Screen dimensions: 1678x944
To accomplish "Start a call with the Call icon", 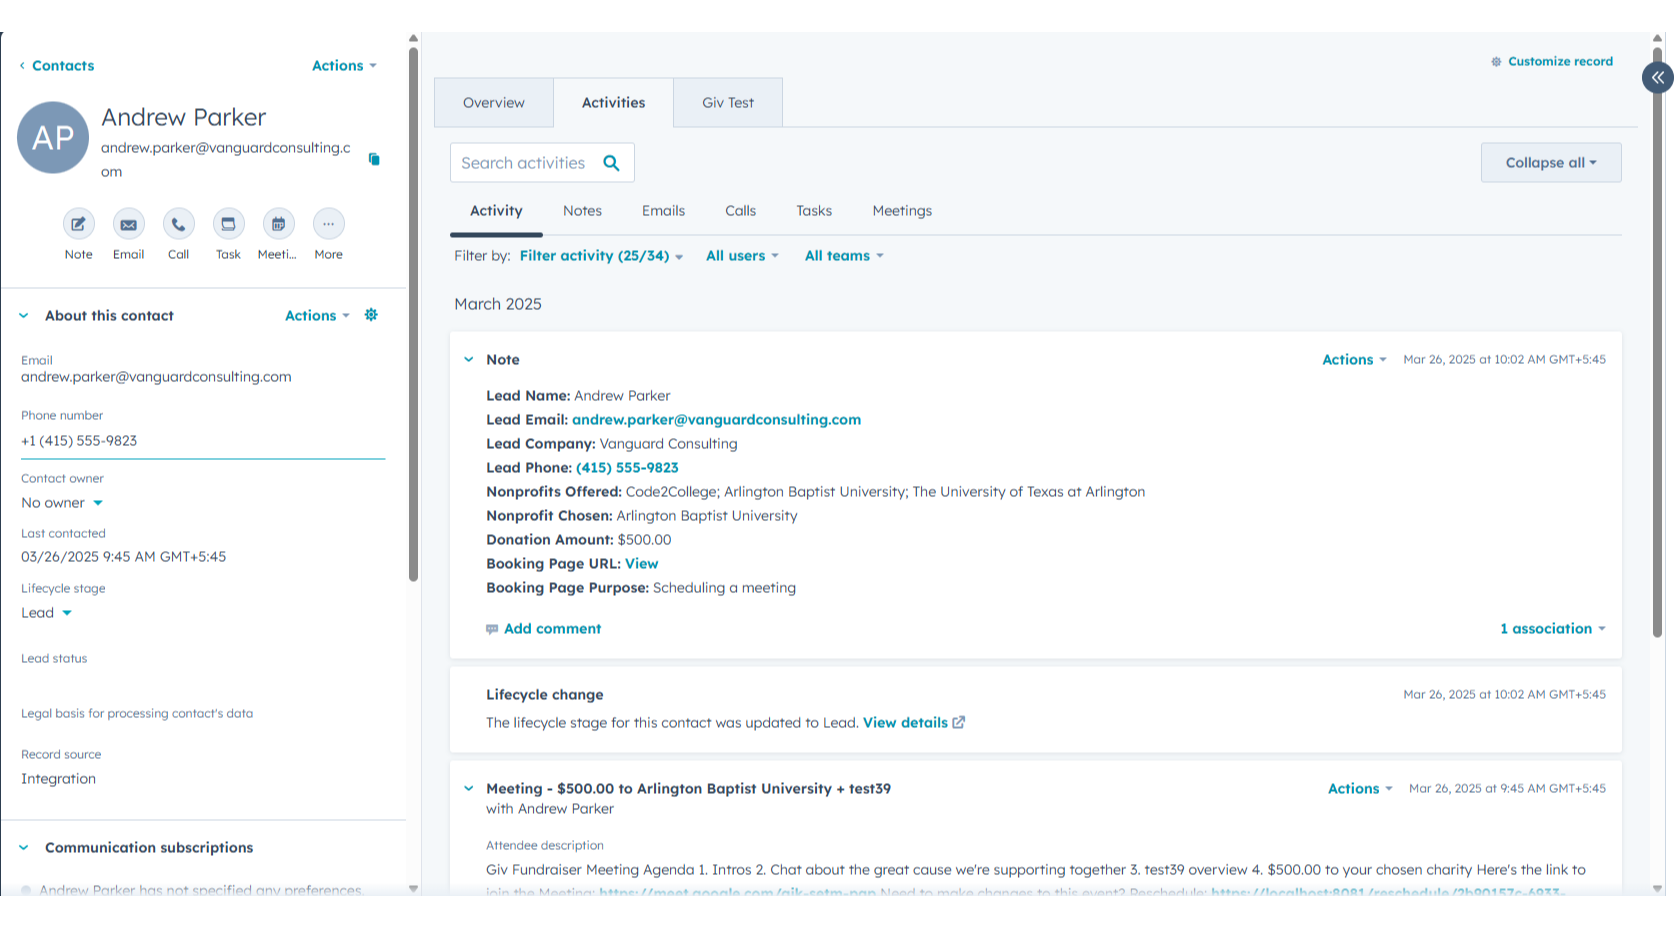I will coord(178,225).
